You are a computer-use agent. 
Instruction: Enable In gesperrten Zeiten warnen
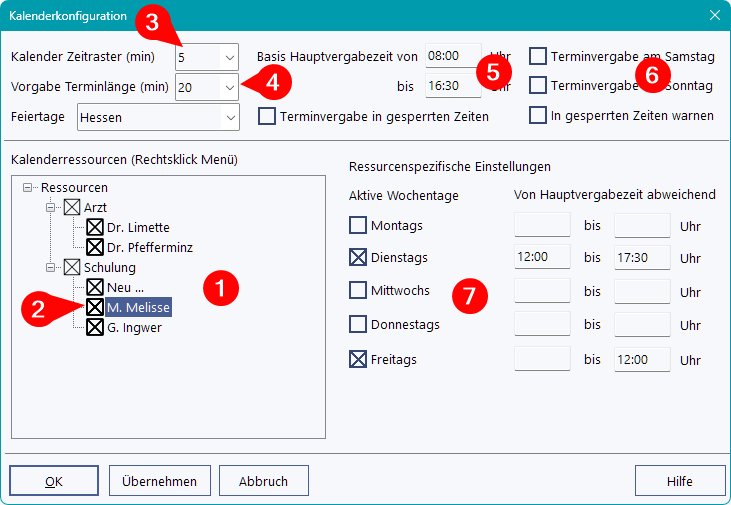(x=538, y=115)
